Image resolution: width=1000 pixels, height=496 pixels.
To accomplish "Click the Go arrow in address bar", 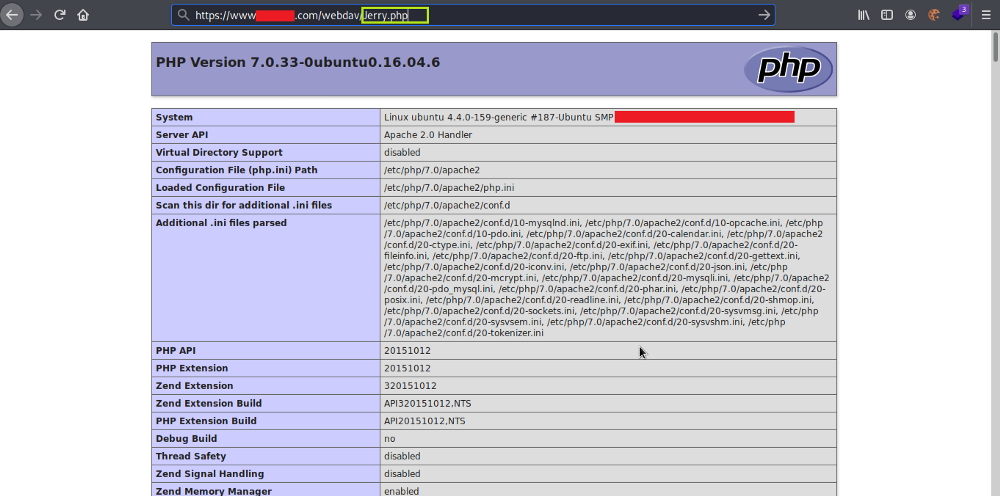I will (x=764, y=15).
